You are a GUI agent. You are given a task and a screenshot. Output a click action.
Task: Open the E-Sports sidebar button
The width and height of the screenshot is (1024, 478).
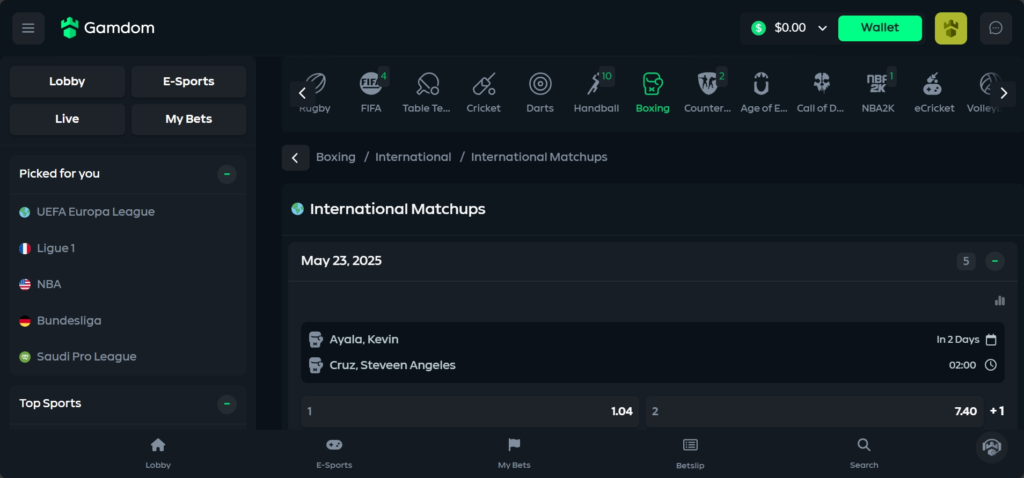(189, 82)
